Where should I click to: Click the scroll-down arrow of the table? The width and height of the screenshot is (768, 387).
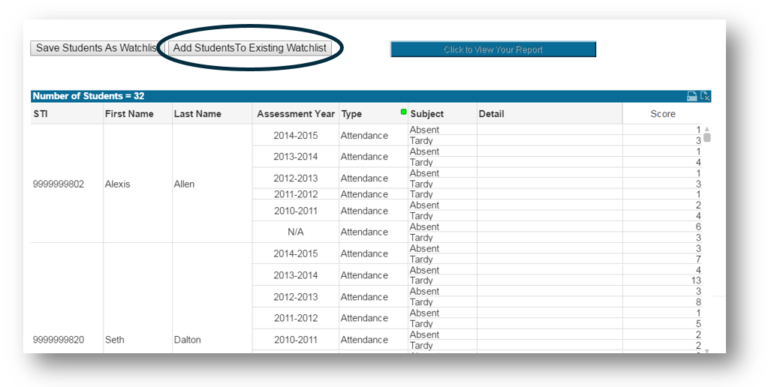[x=707, y=351]
